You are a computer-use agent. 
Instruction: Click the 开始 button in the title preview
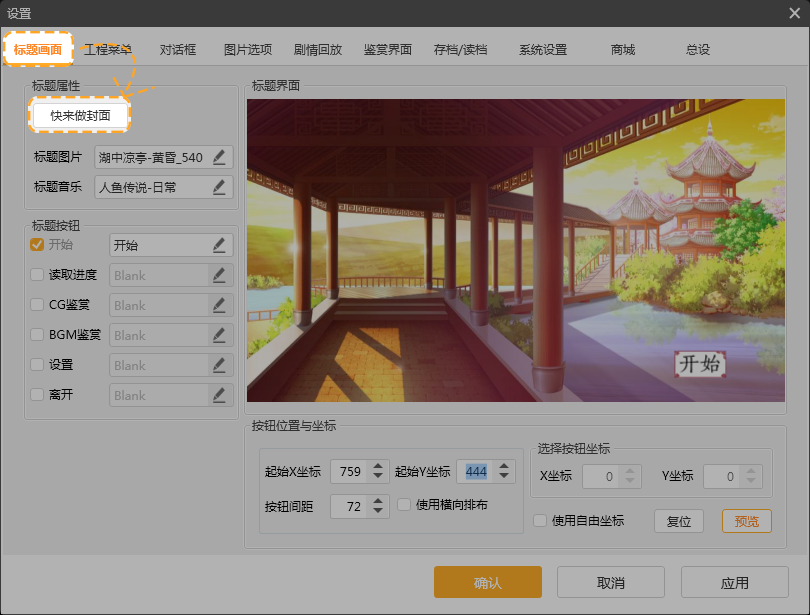(699, 364)
